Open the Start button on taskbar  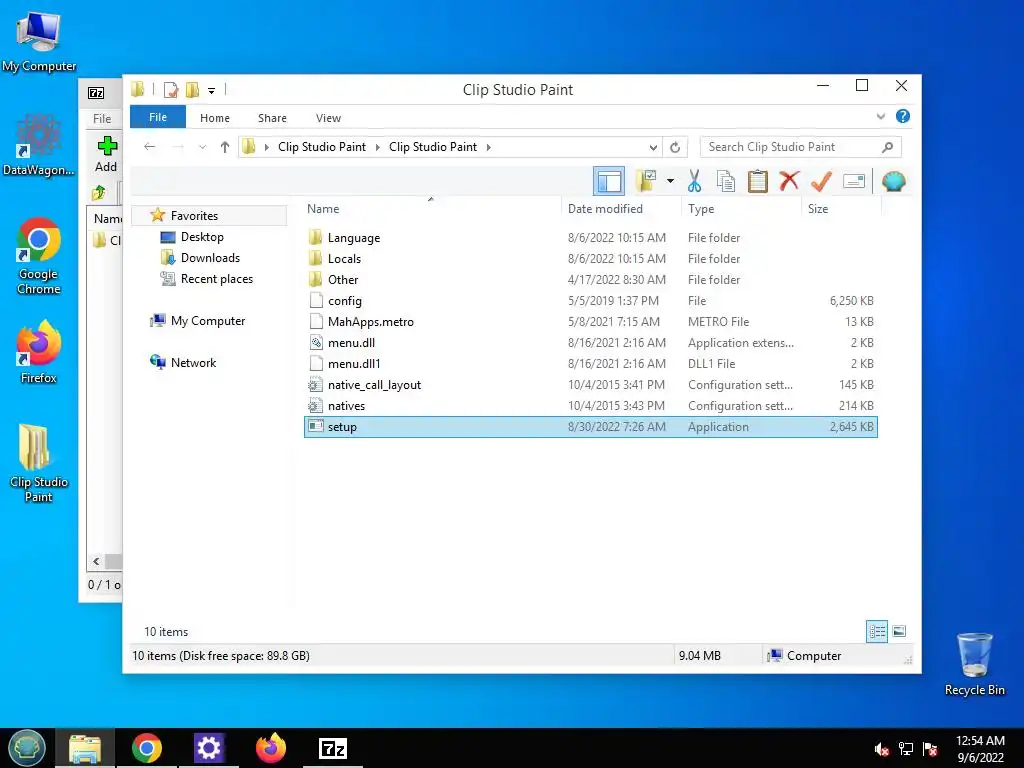click(27, 748)
